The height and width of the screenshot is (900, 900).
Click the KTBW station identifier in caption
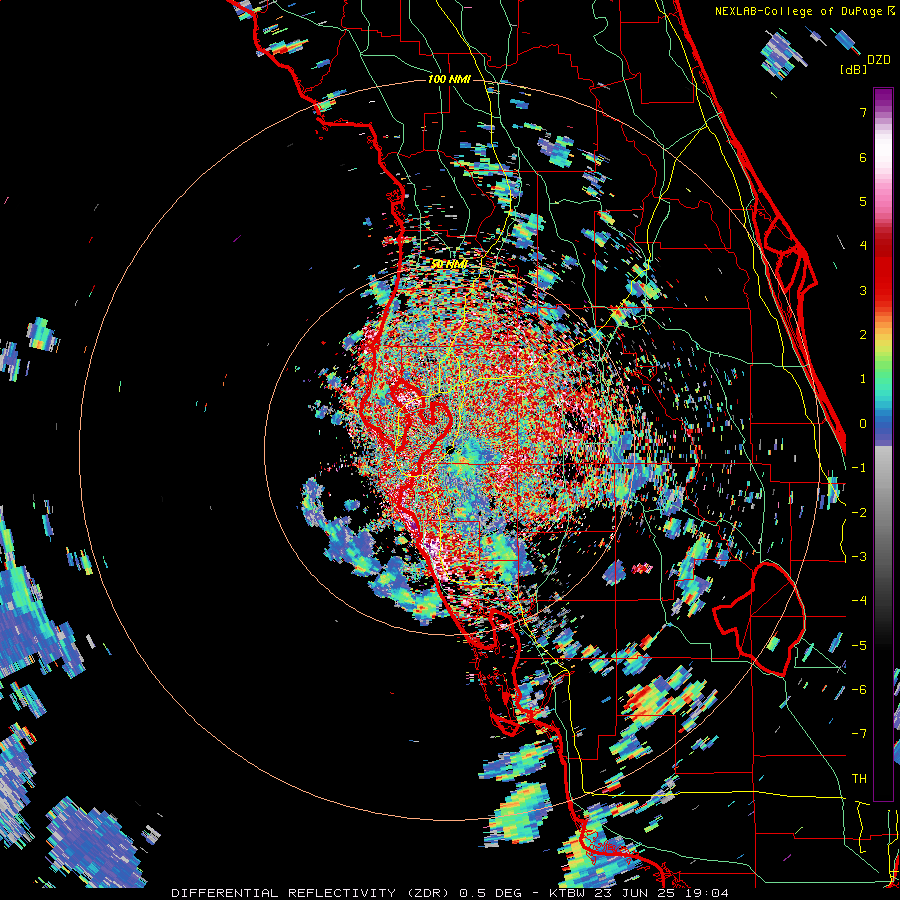coord(568,893)
